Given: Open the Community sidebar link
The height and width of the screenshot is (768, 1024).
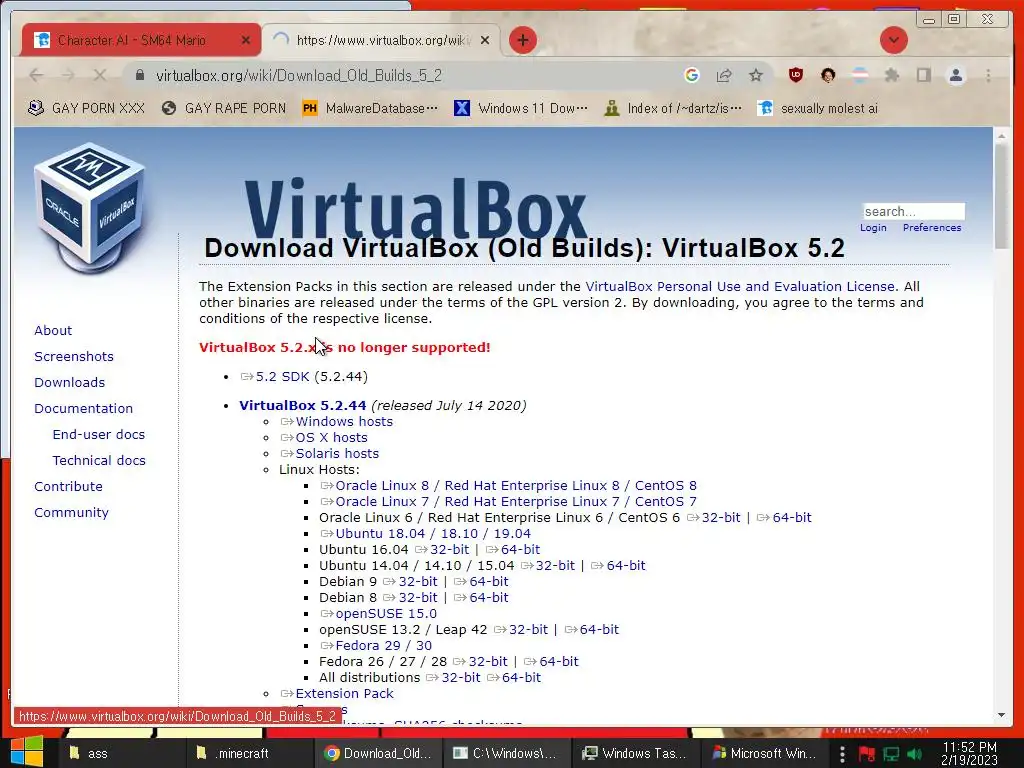Looking at the screenshot, I should [71, 513].
